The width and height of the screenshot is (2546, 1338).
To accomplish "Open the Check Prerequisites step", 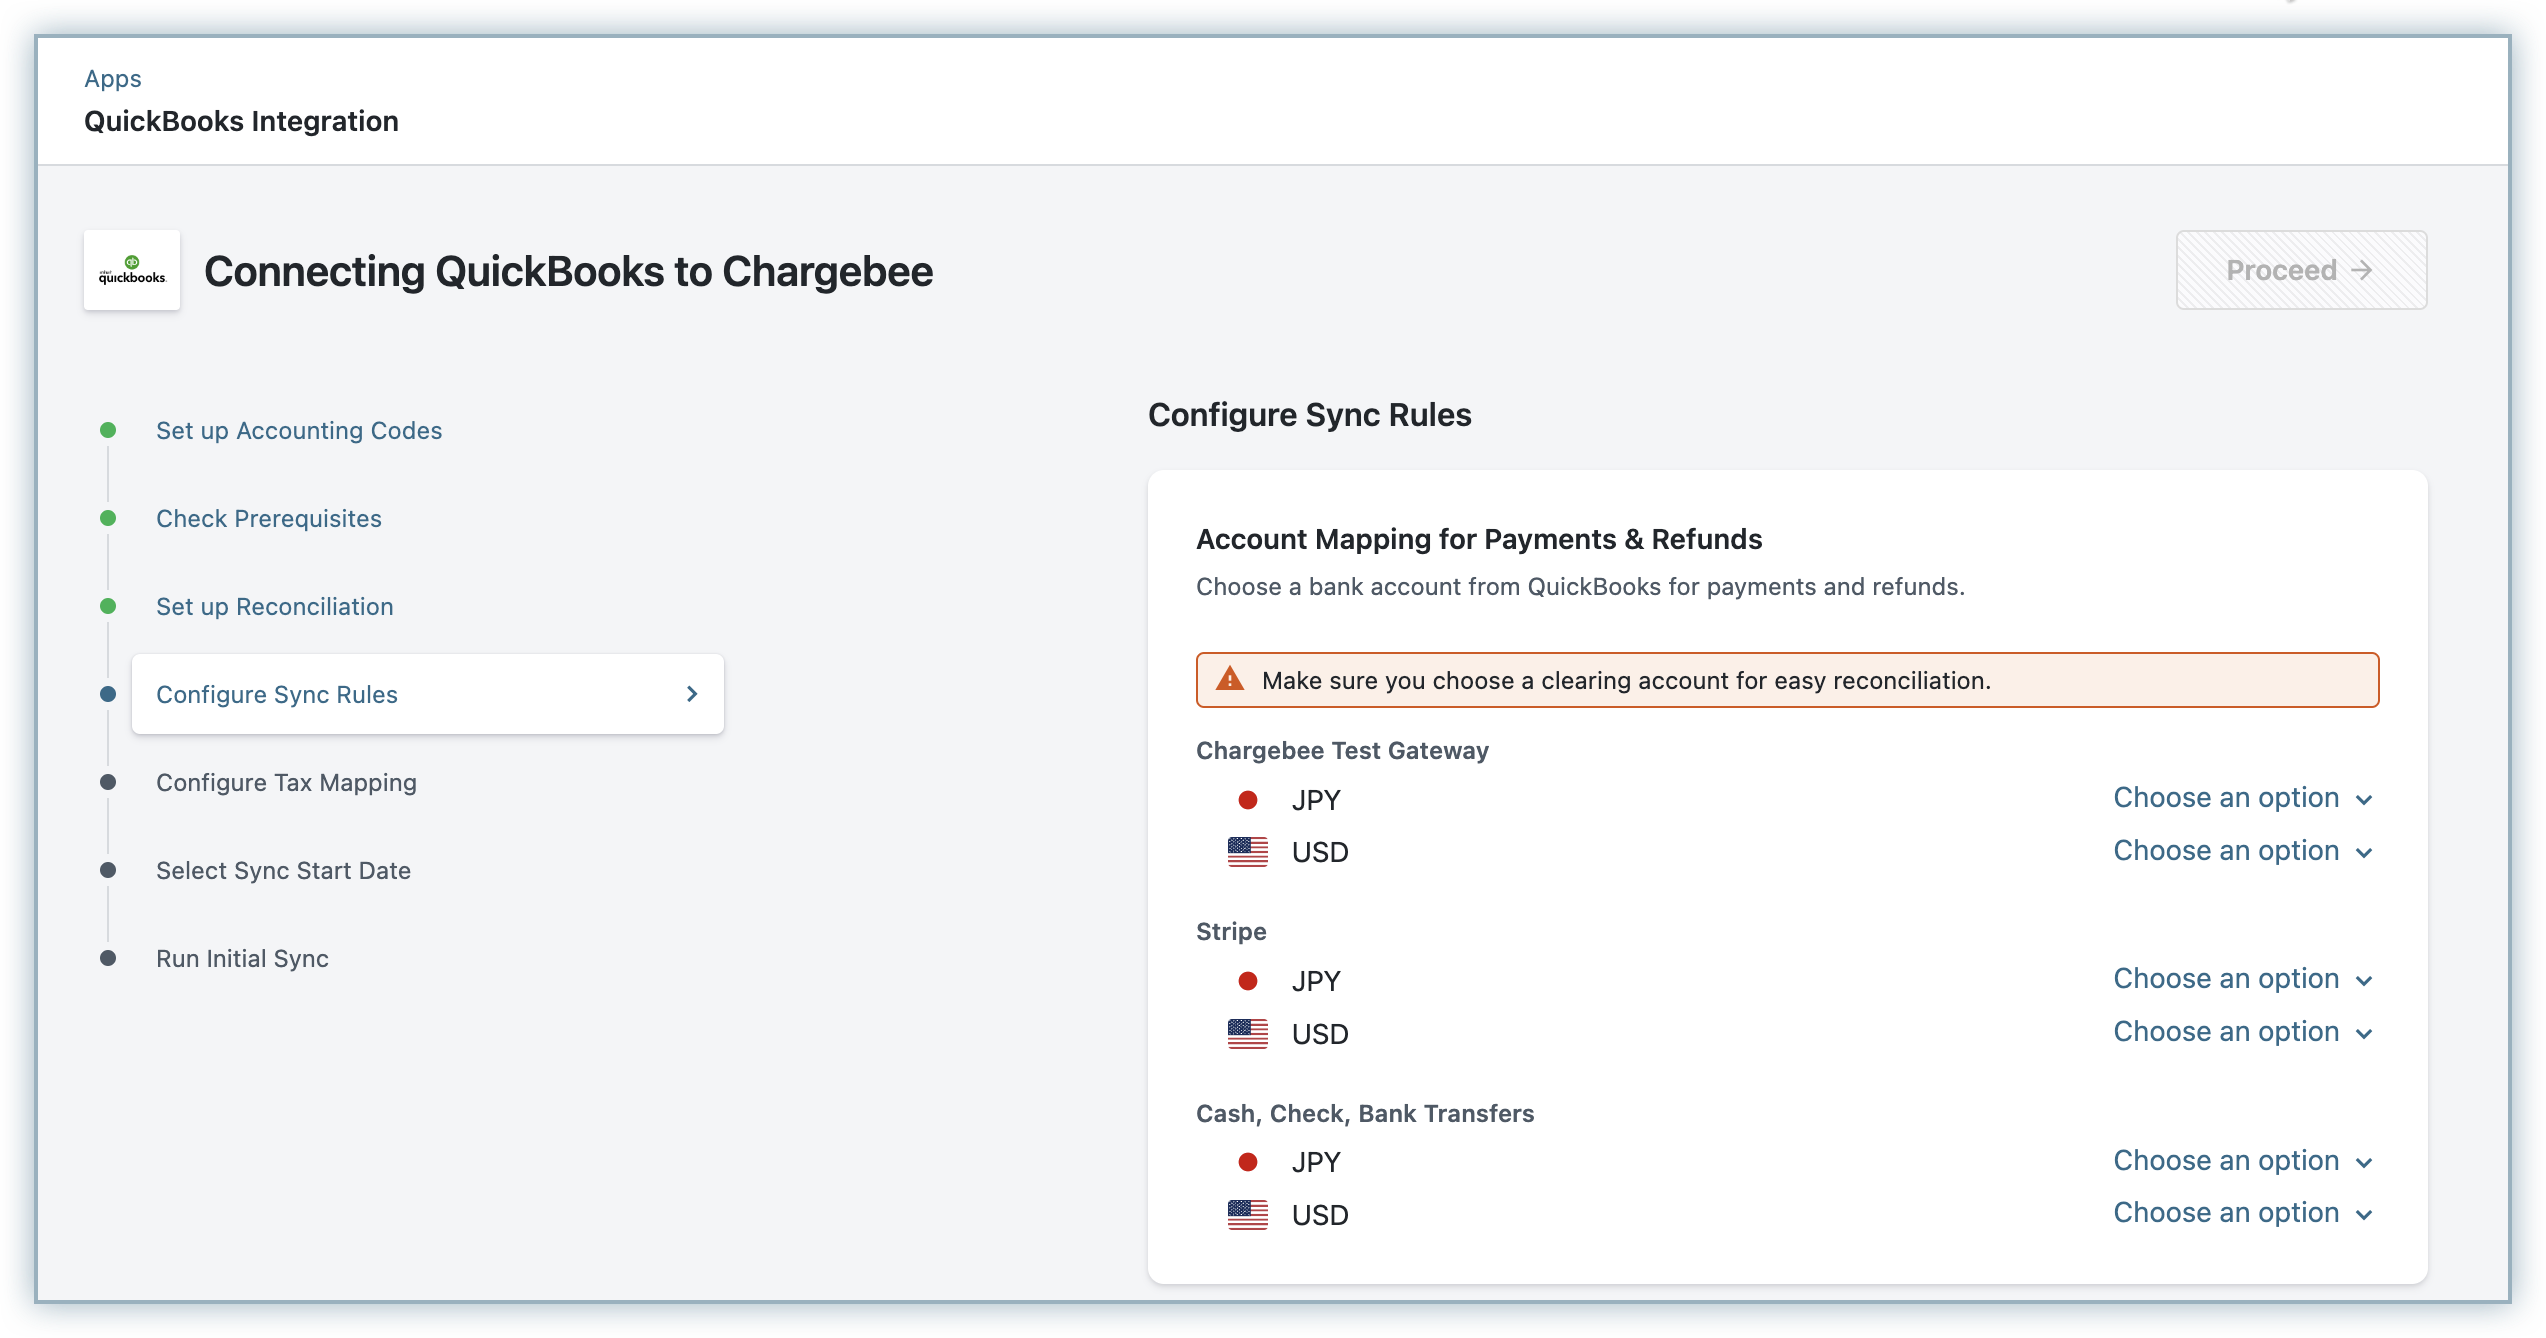I will point(269,518).
